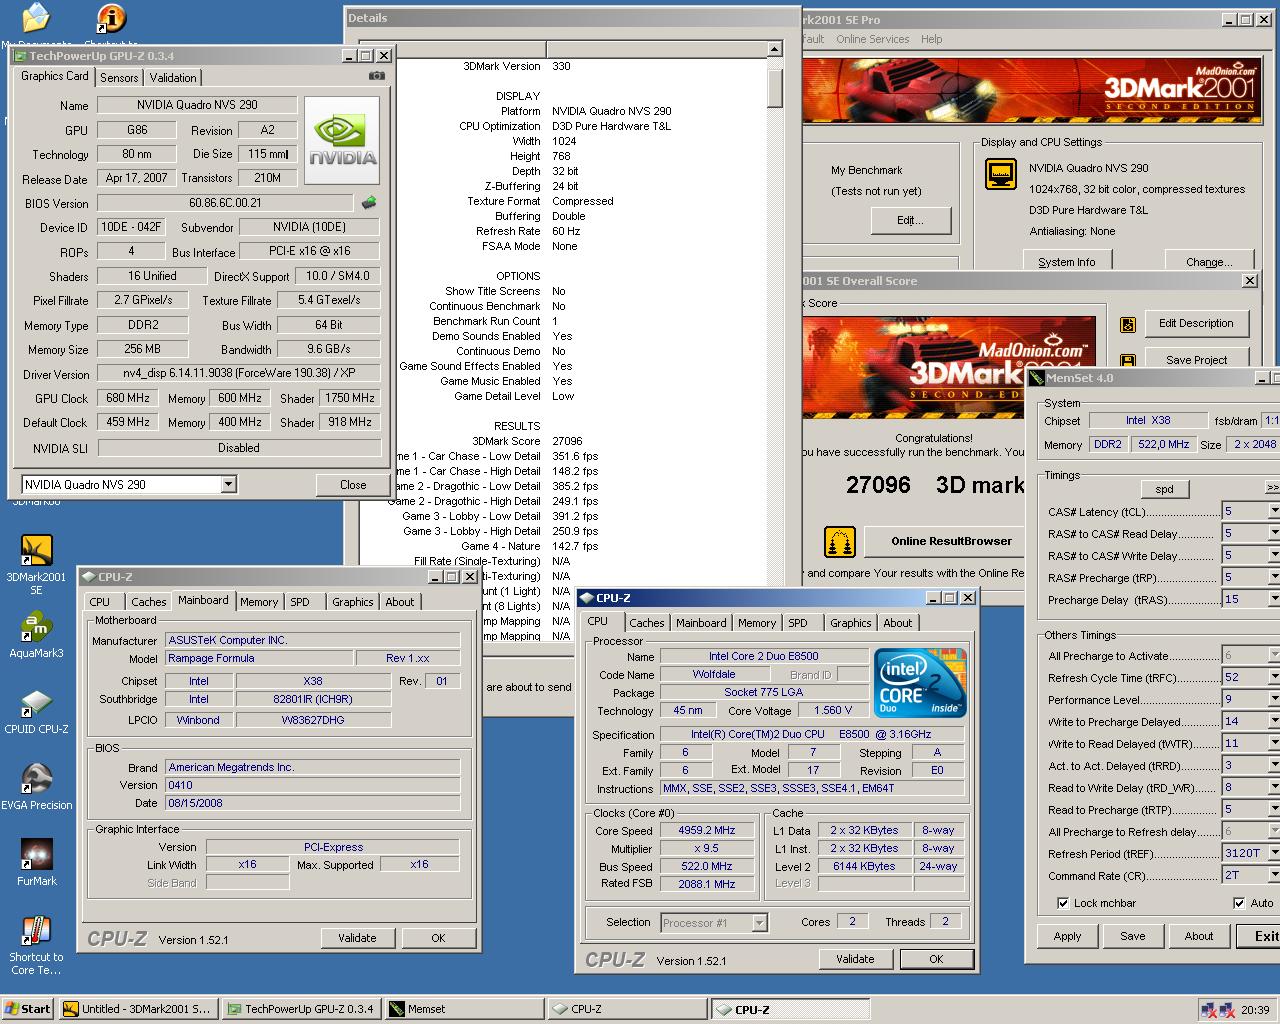Viewport: 1280px width, 1024px height.
Task: Click Validate in front CPU-Z window
Action: (x=855, y=959)
